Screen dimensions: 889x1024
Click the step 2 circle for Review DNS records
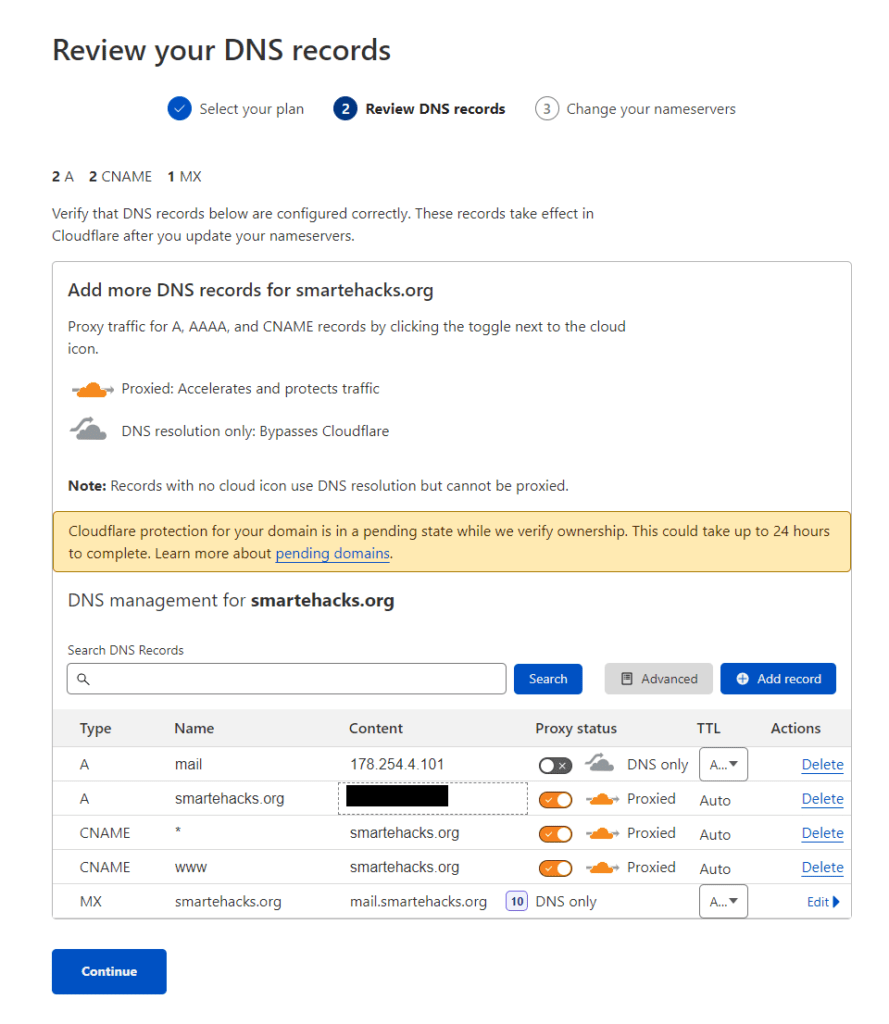(346, 108)
